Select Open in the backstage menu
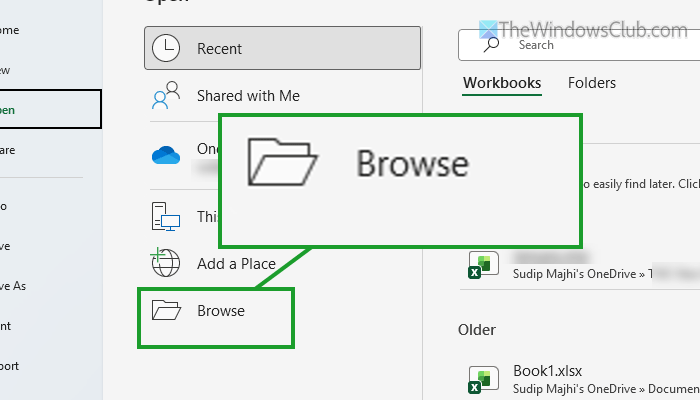The width and height of the screenshot is (700, 400). point(50,109)
